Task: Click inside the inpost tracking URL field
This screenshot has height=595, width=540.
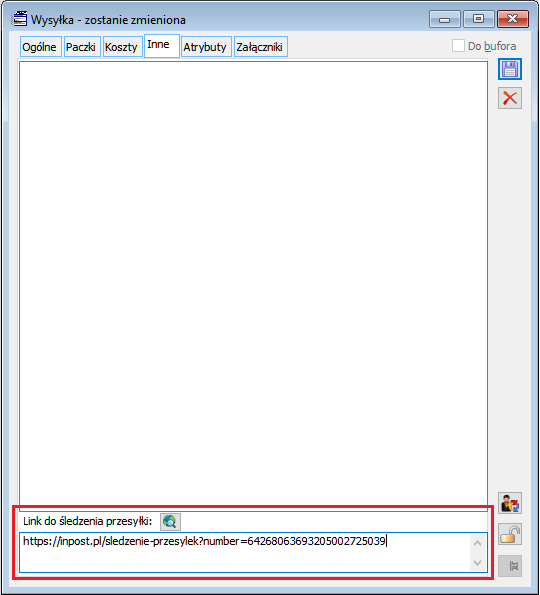Action: [x=245, y=552]
